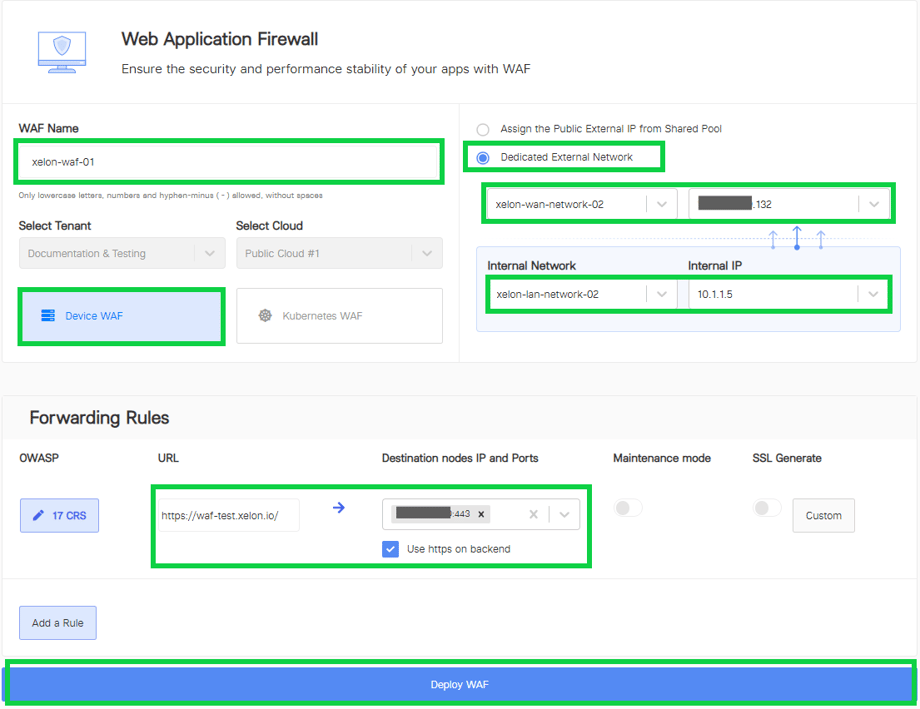Viewport: 920px width, 709px height.
Task: Toggle the SSL Generate switch
Action: coord(767,508)
